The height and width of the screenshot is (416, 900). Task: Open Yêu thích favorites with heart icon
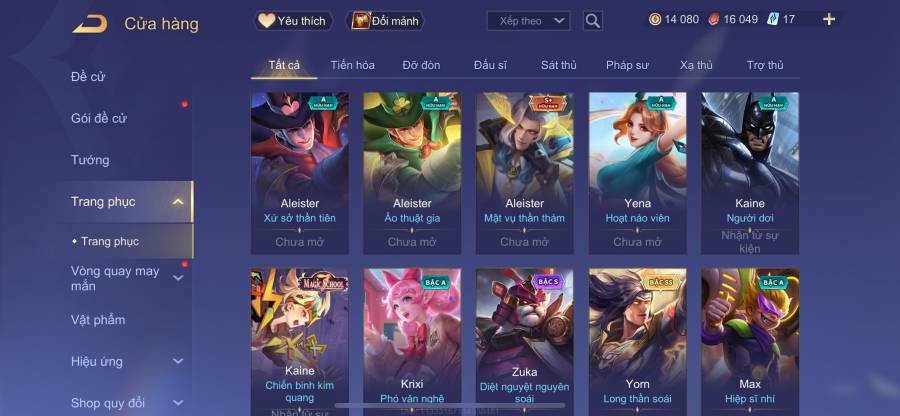coord(292,21)
